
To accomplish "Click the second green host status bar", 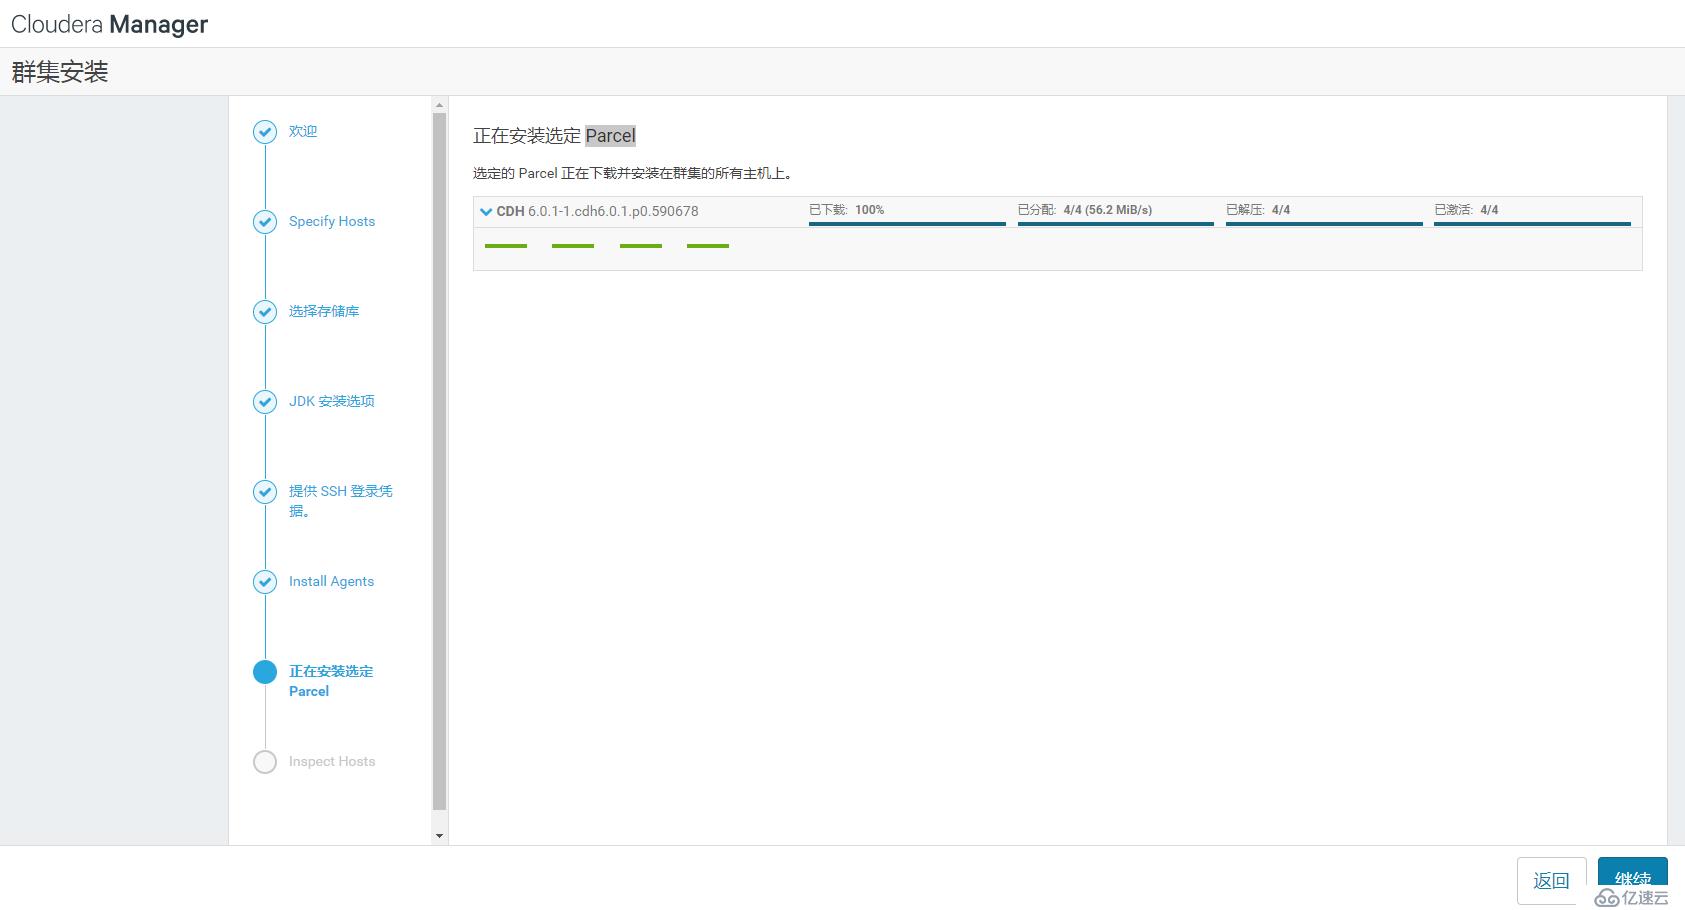I will point(573,246).
